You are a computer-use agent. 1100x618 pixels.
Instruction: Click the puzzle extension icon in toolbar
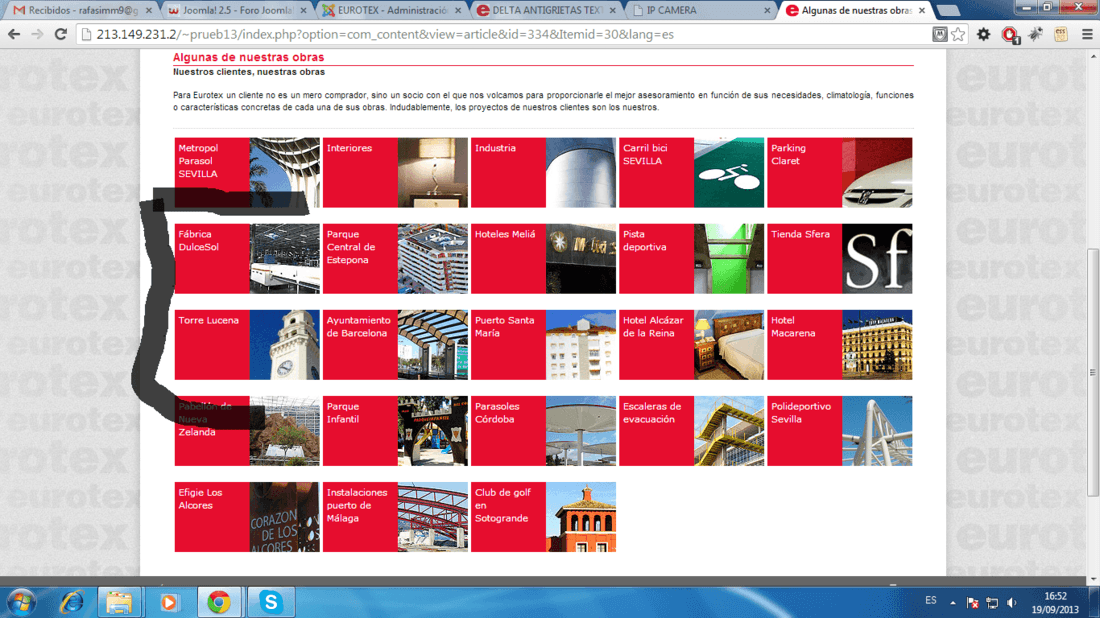pos(1035,34)
